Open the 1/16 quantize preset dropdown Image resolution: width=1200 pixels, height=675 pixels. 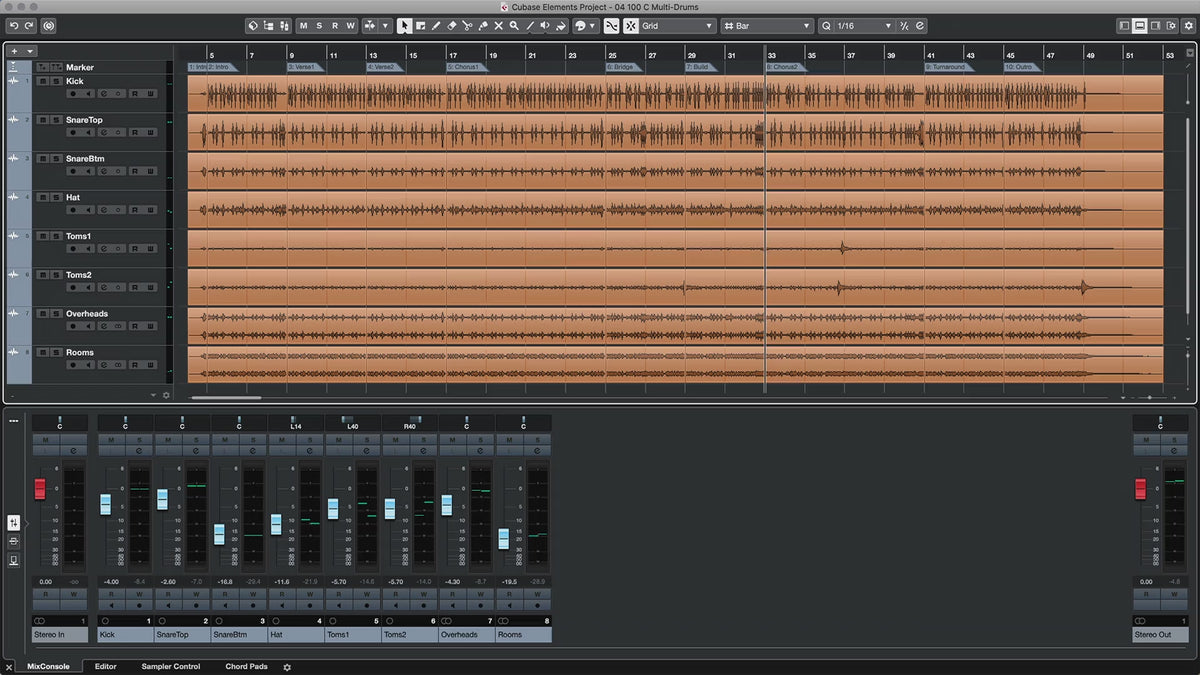(x=855, y=26)
